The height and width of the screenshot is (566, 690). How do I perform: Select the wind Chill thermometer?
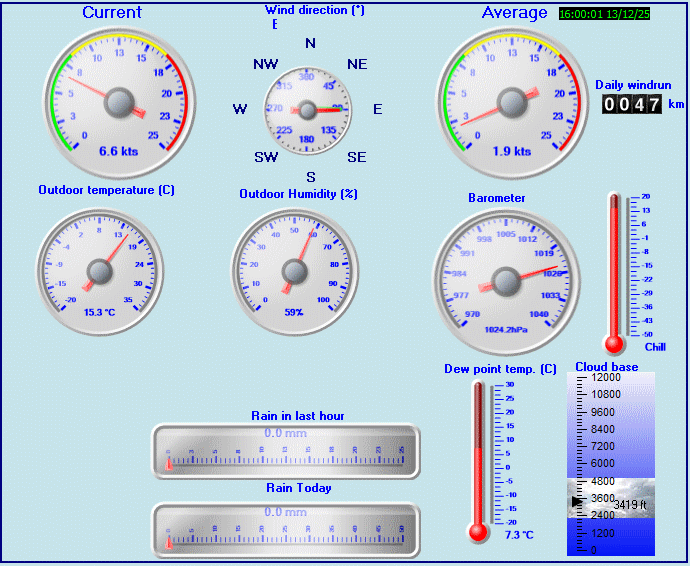[x=615, y=272]
